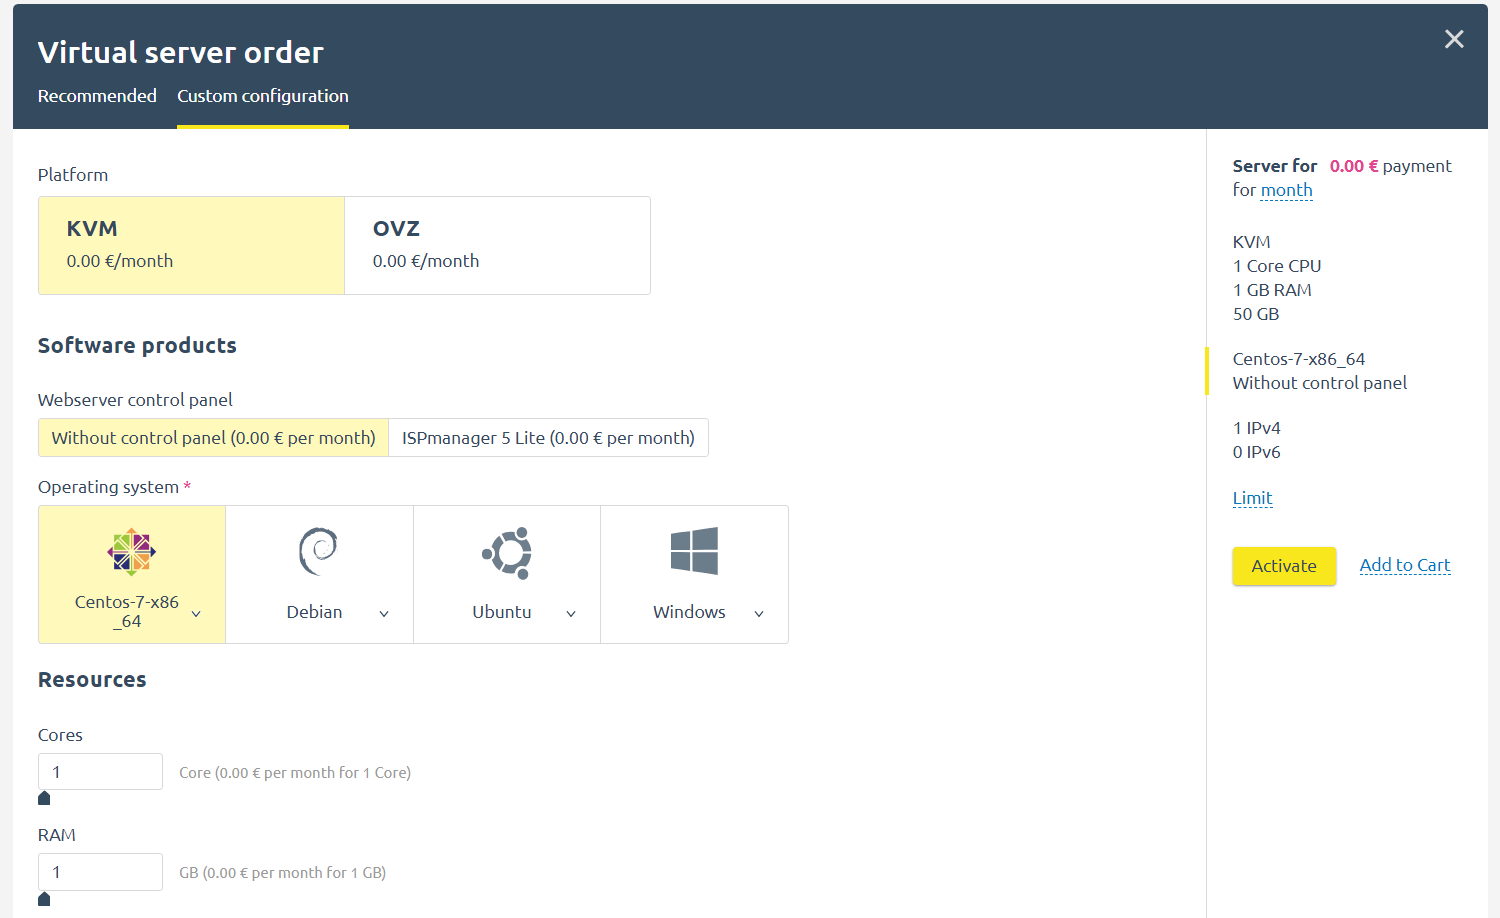Choose ISPmanager 5 Lite control panel
The height and width of the screenshot is (918, 1500).
pyautogui.click(x=548, y=438)
